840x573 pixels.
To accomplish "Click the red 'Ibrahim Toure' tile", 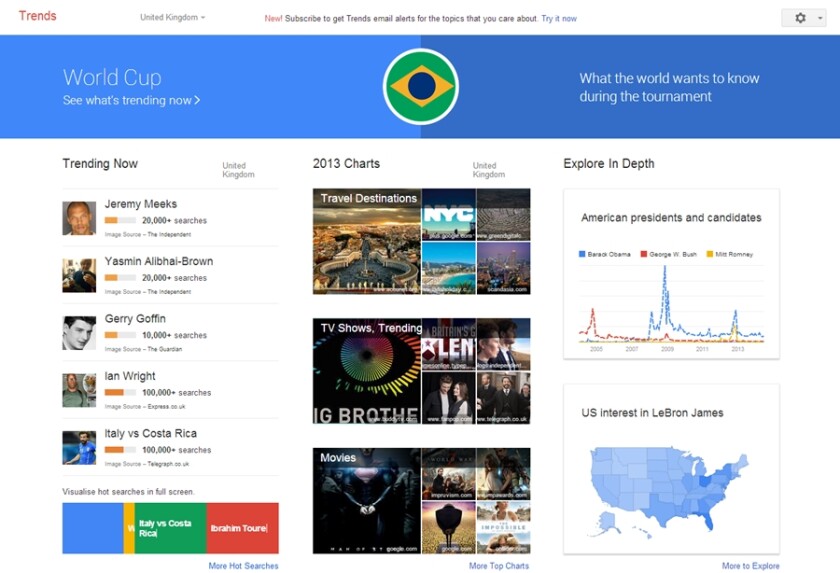I will tap(242, 528).
